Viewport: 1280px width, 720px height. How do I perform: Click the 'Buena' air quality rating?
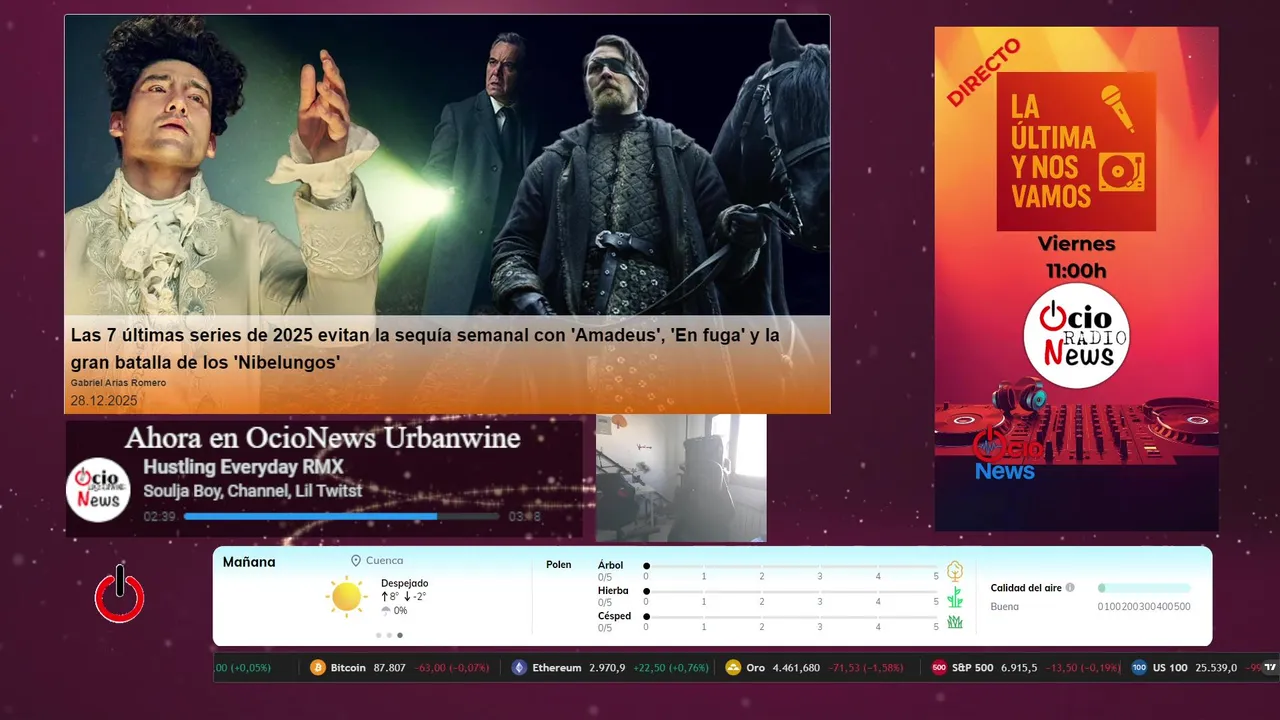pos(1005,607)
